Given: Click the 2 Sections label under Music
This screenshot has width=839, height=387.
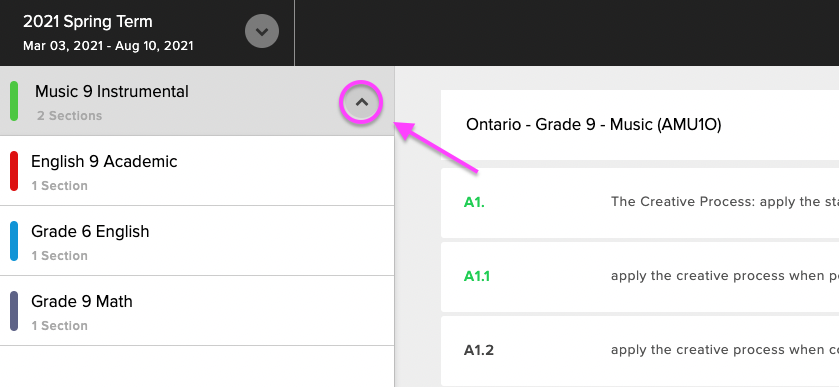Looking at the screenshot, I should (70, 116).
